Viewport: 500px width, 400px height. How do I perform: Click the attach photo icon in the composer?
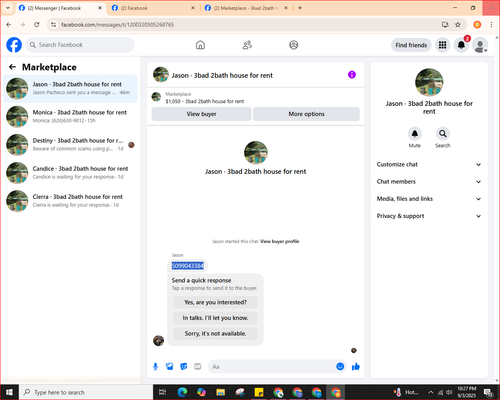tap(170, 367)
